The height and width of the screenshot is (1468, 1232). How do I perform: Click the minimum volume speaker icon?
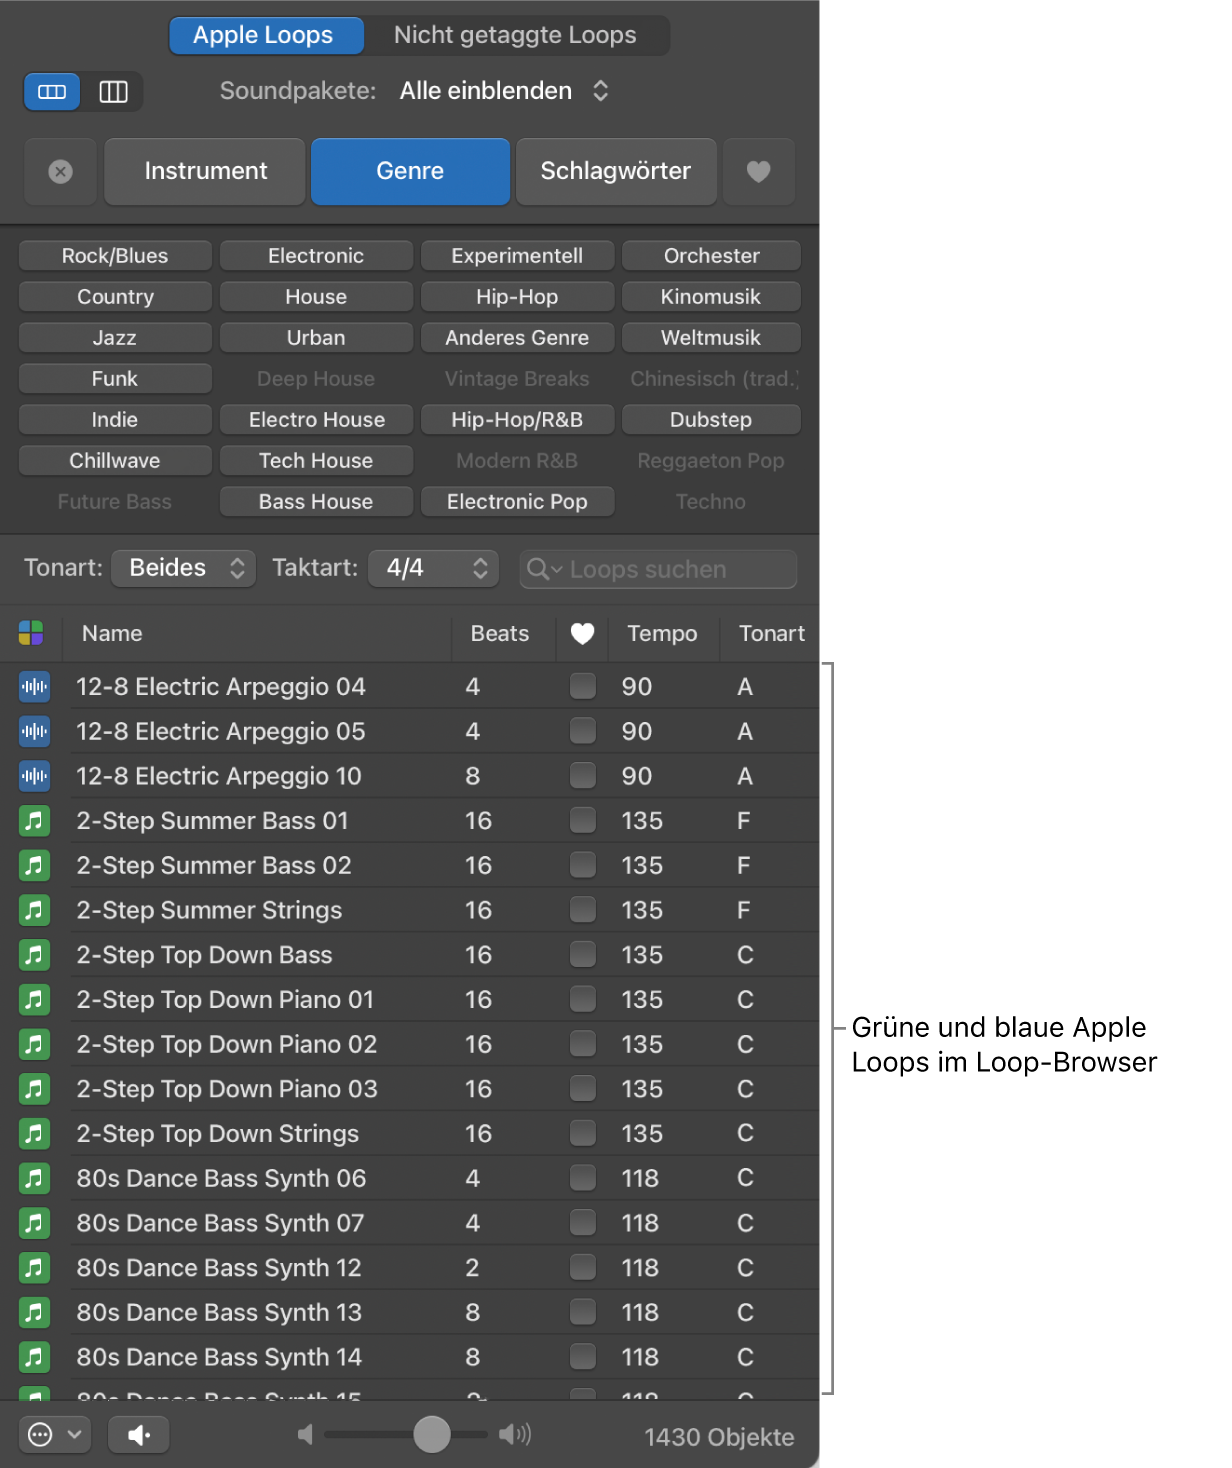click(306, 1435)
